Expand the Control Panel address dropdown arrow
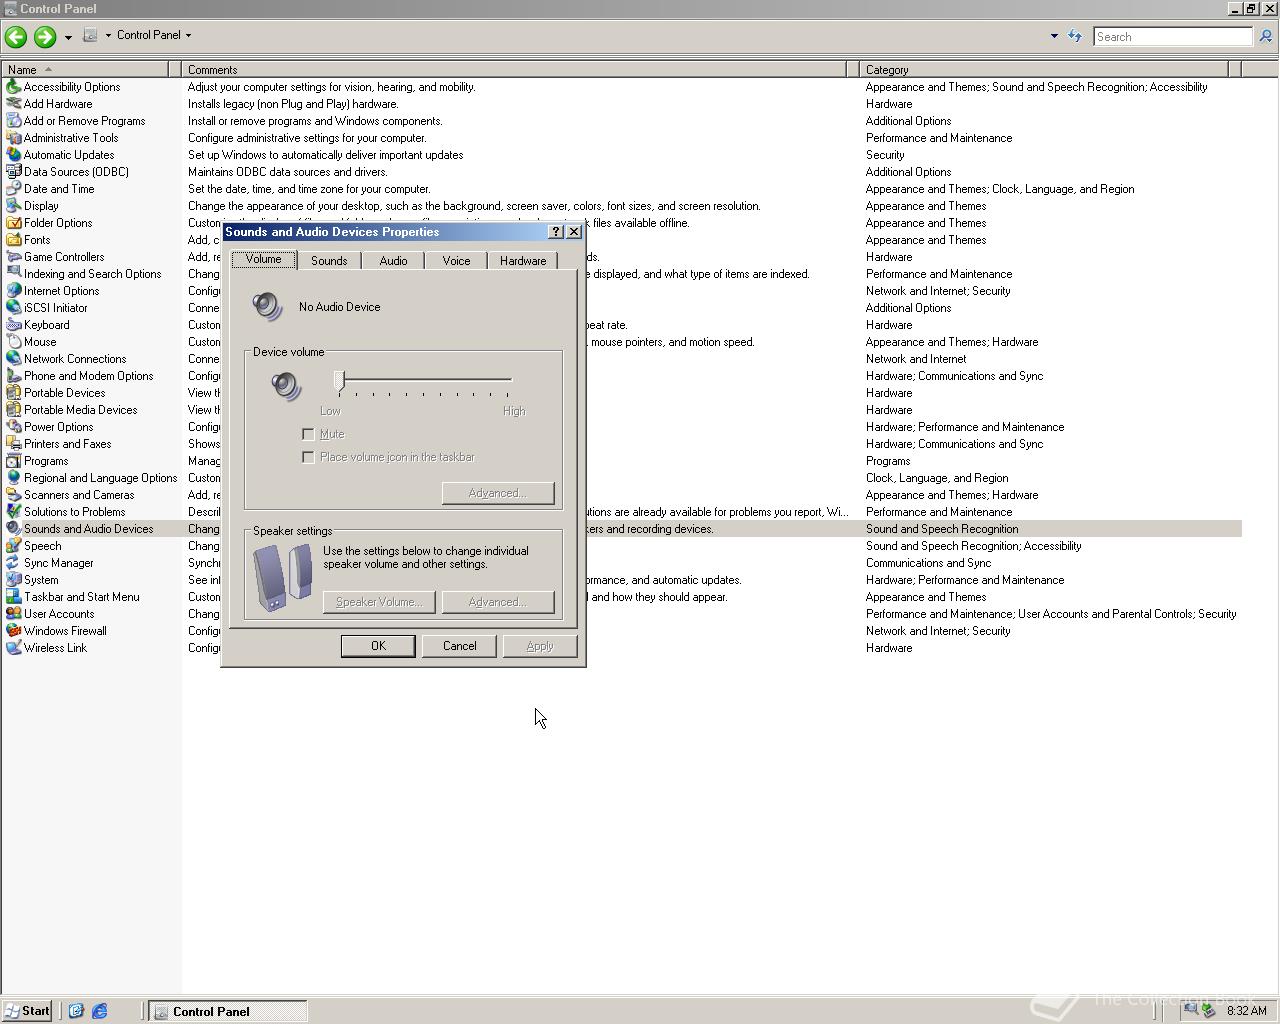 point(188,35)
